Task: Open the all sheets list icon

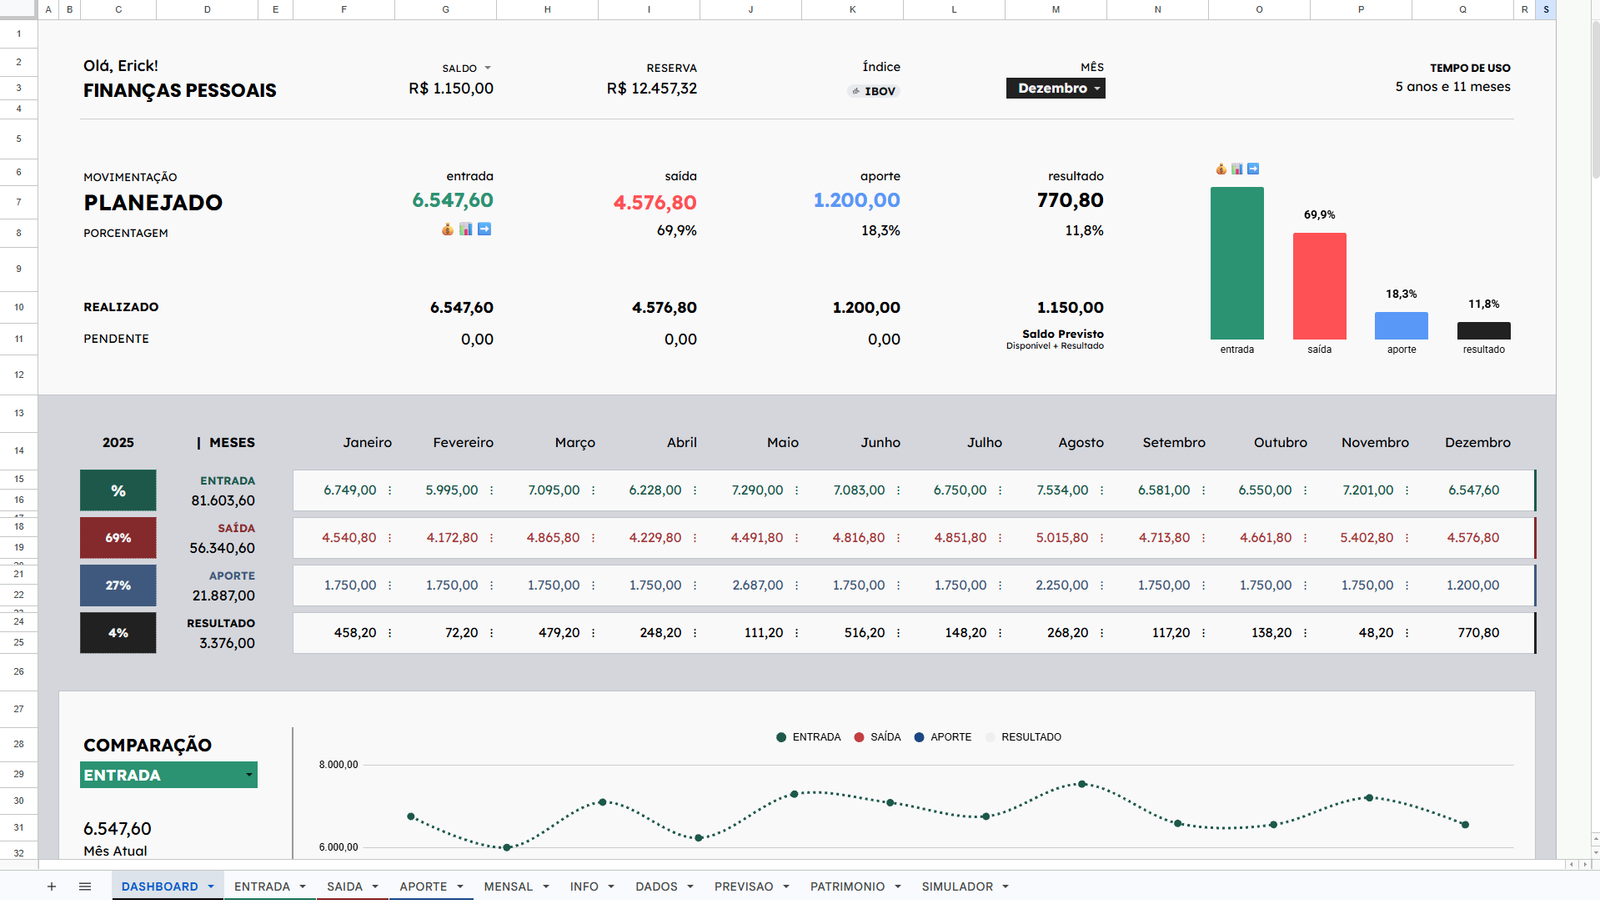Action: tap(85, 886)
